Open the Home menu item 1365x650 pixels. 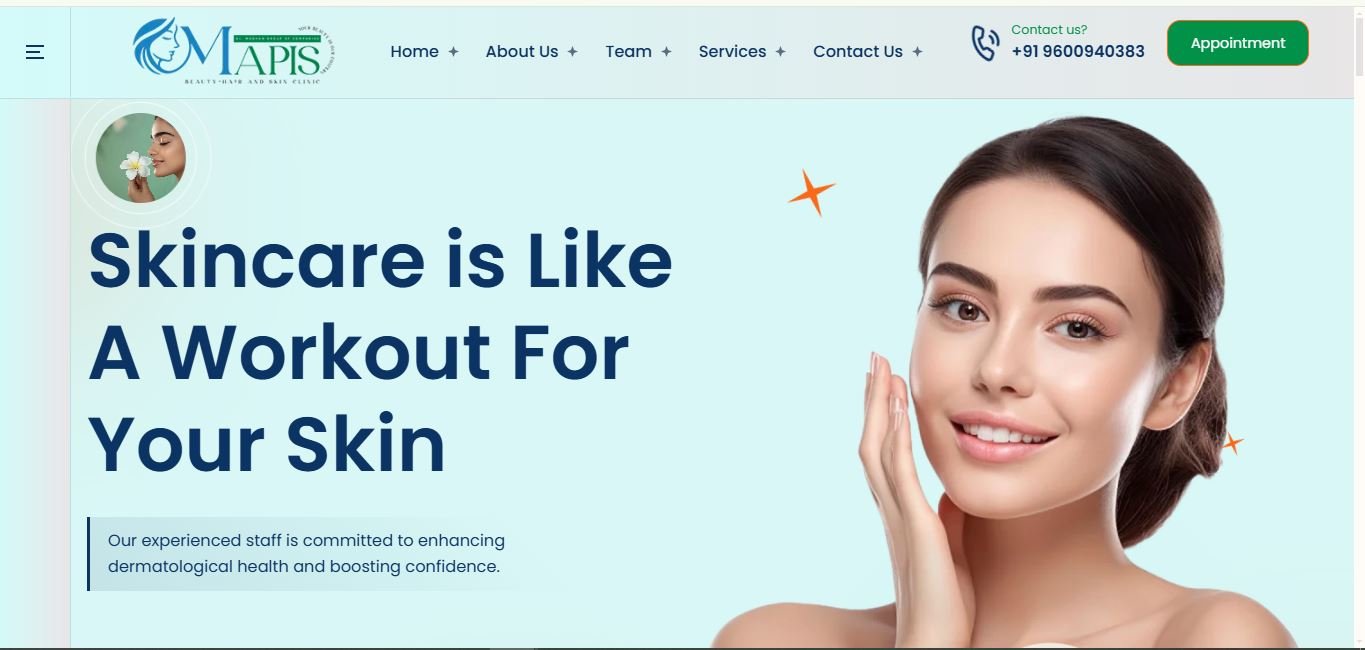414,52
